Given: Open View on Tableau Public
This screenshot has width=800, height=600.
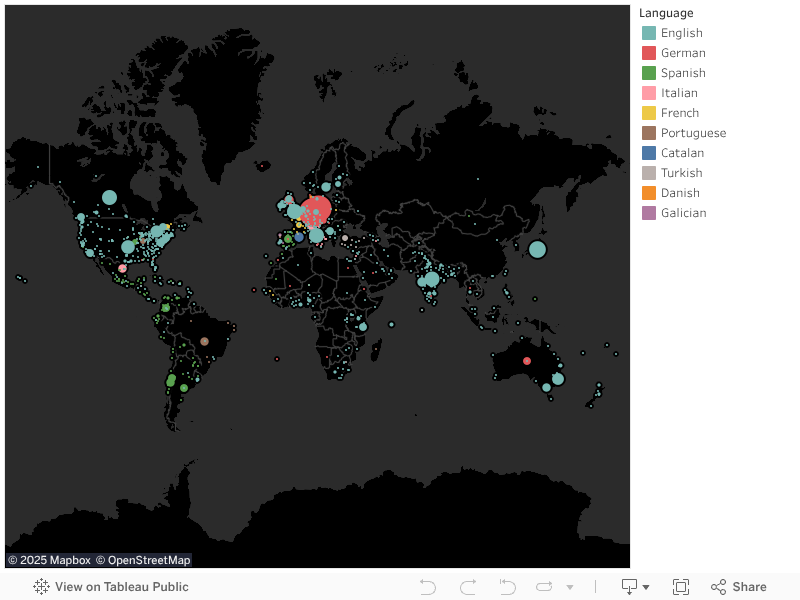Looking at the screenshot, I should point(111,587).
